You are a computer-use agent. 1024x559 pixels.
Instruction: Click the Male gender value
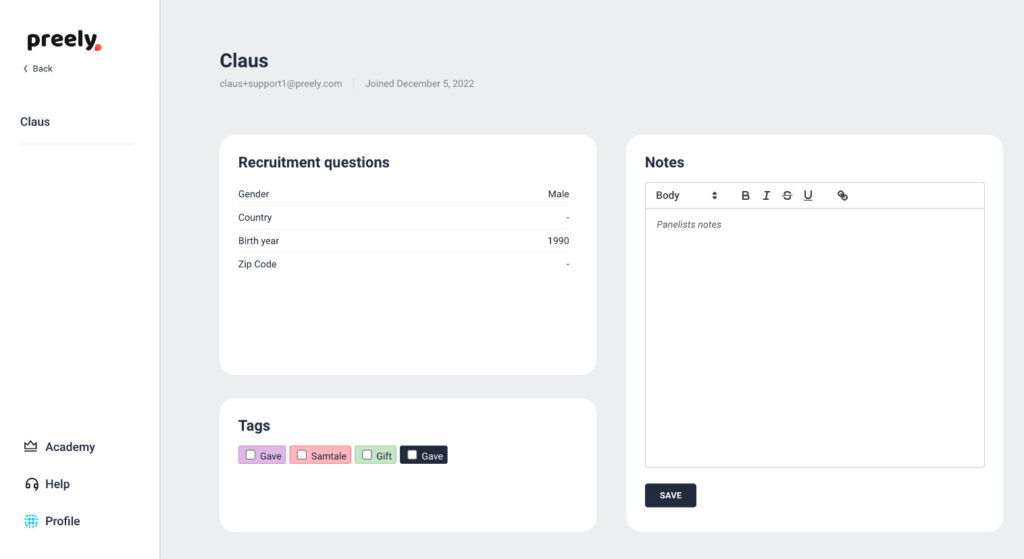click(x=558, y=194)
